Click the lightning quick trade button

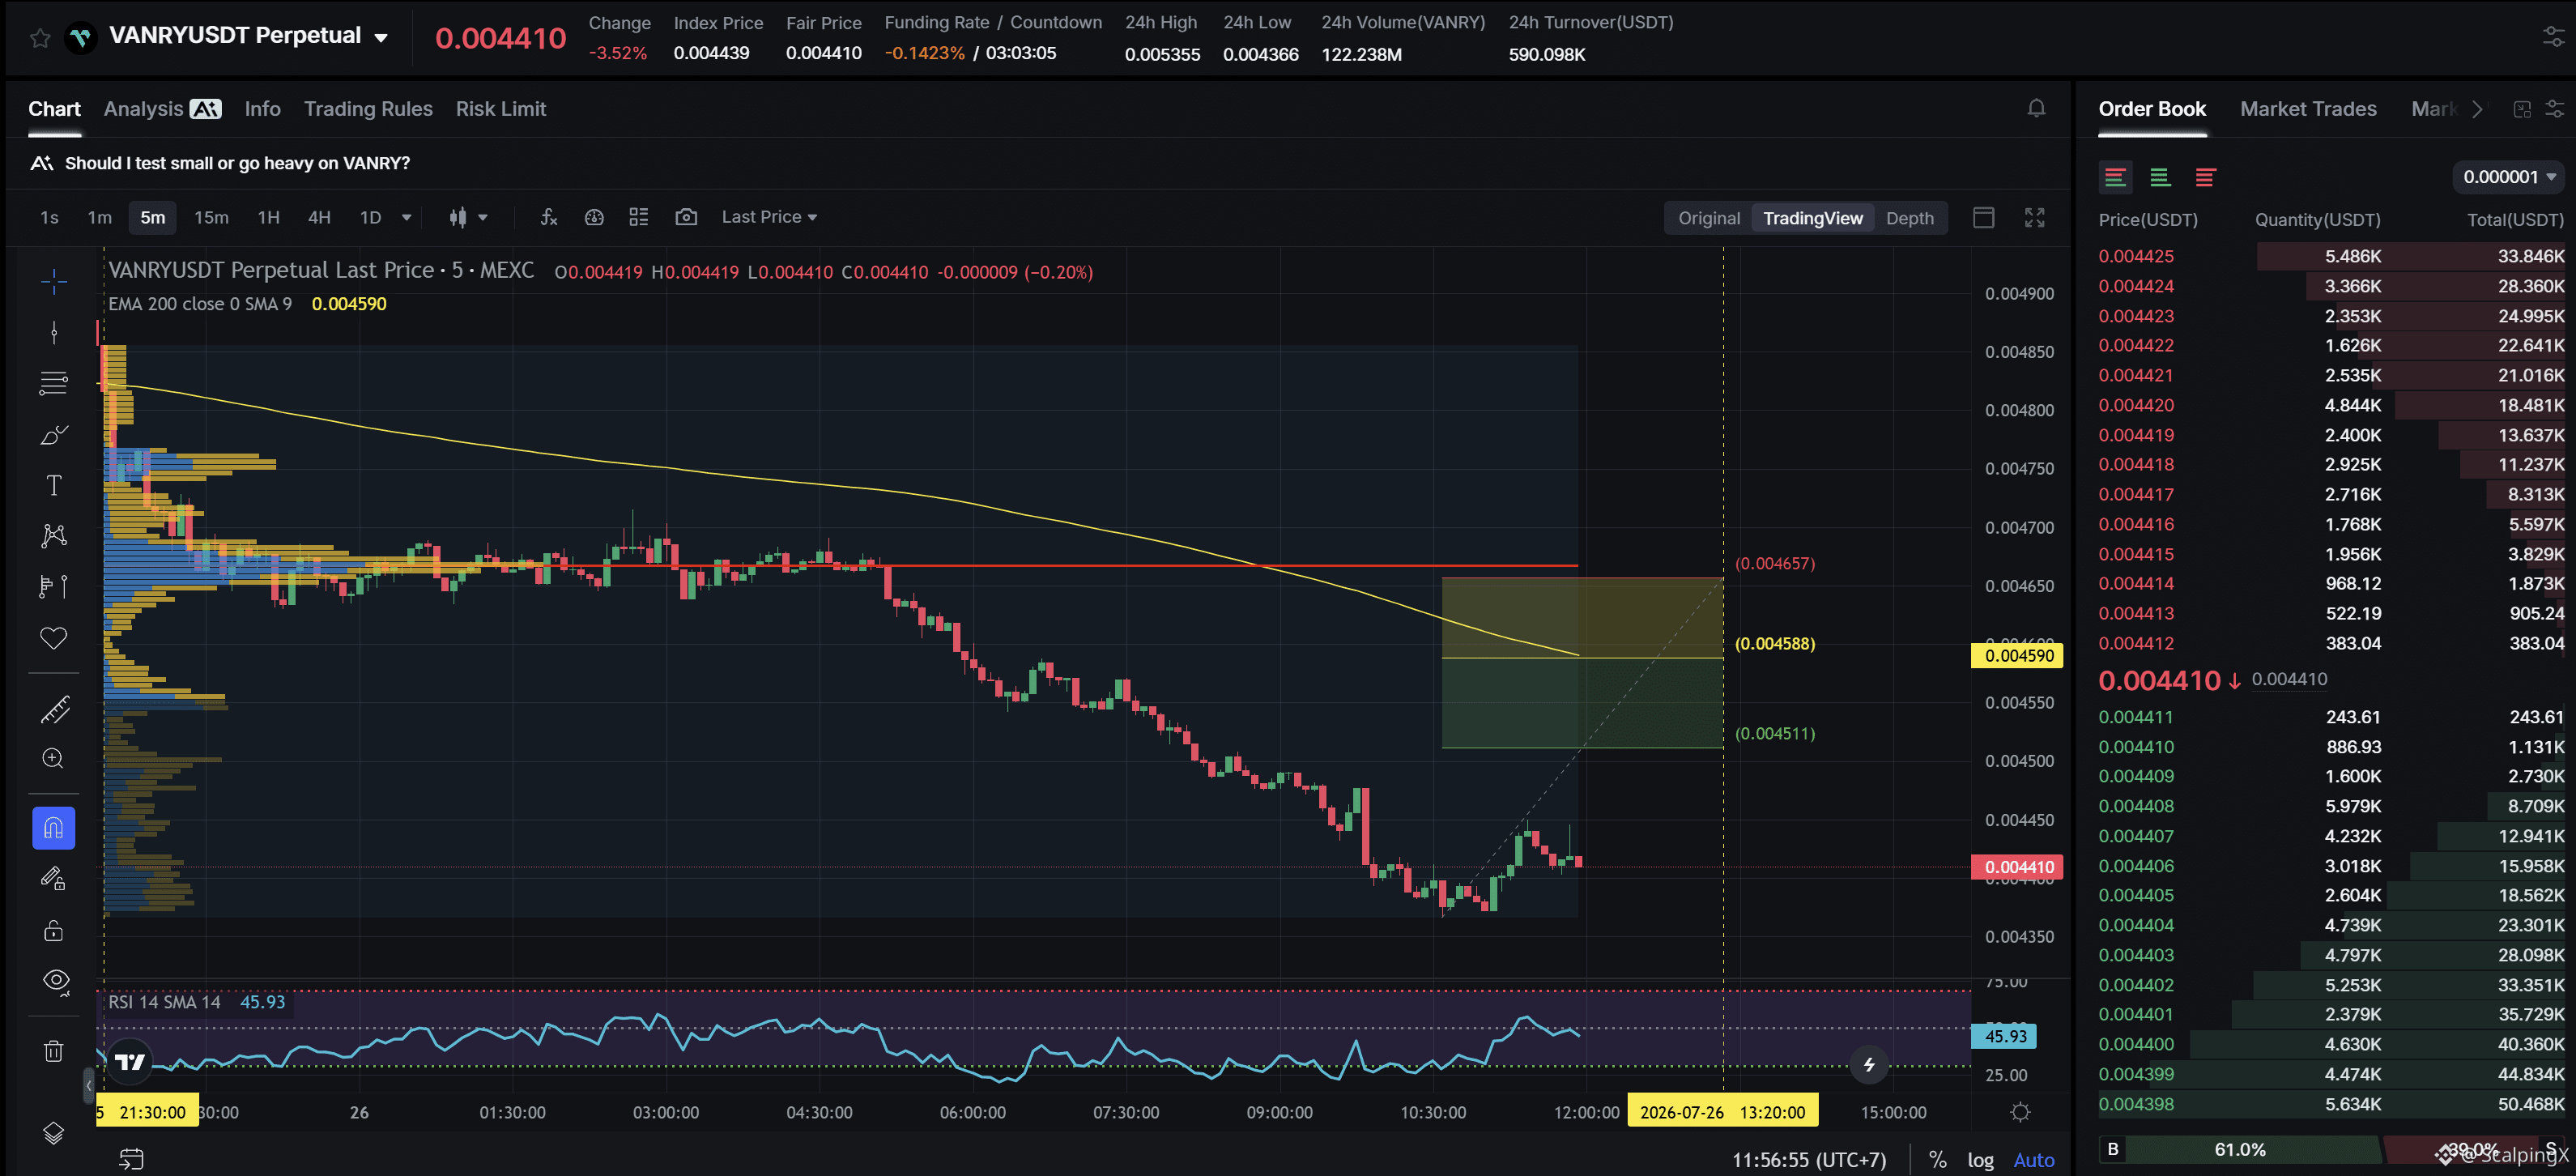coord(1868,1064)
